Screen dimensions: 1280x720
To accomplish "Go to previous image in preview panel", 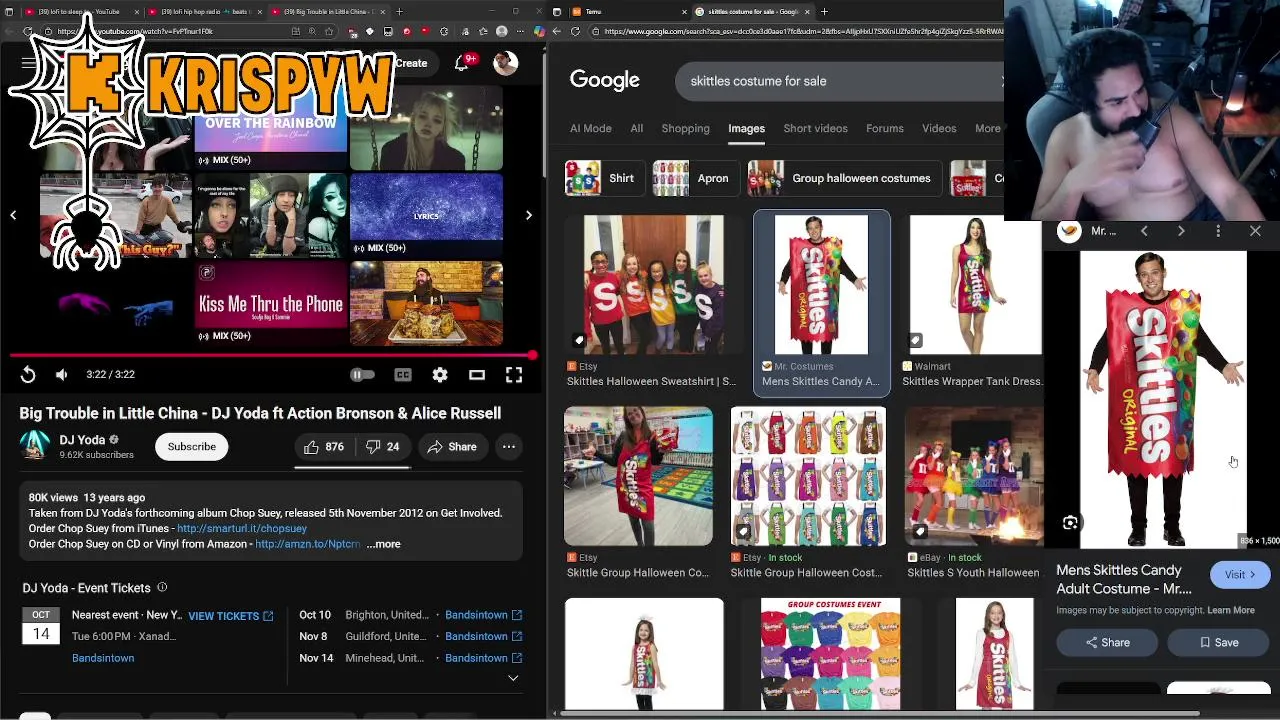I will tap(1144, 231).
